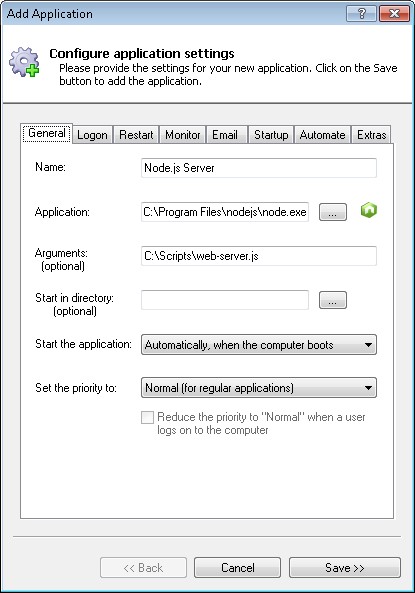Viewport: 415px width, 593px height.
Task: Click the Save button
Action: click(345, 568)
